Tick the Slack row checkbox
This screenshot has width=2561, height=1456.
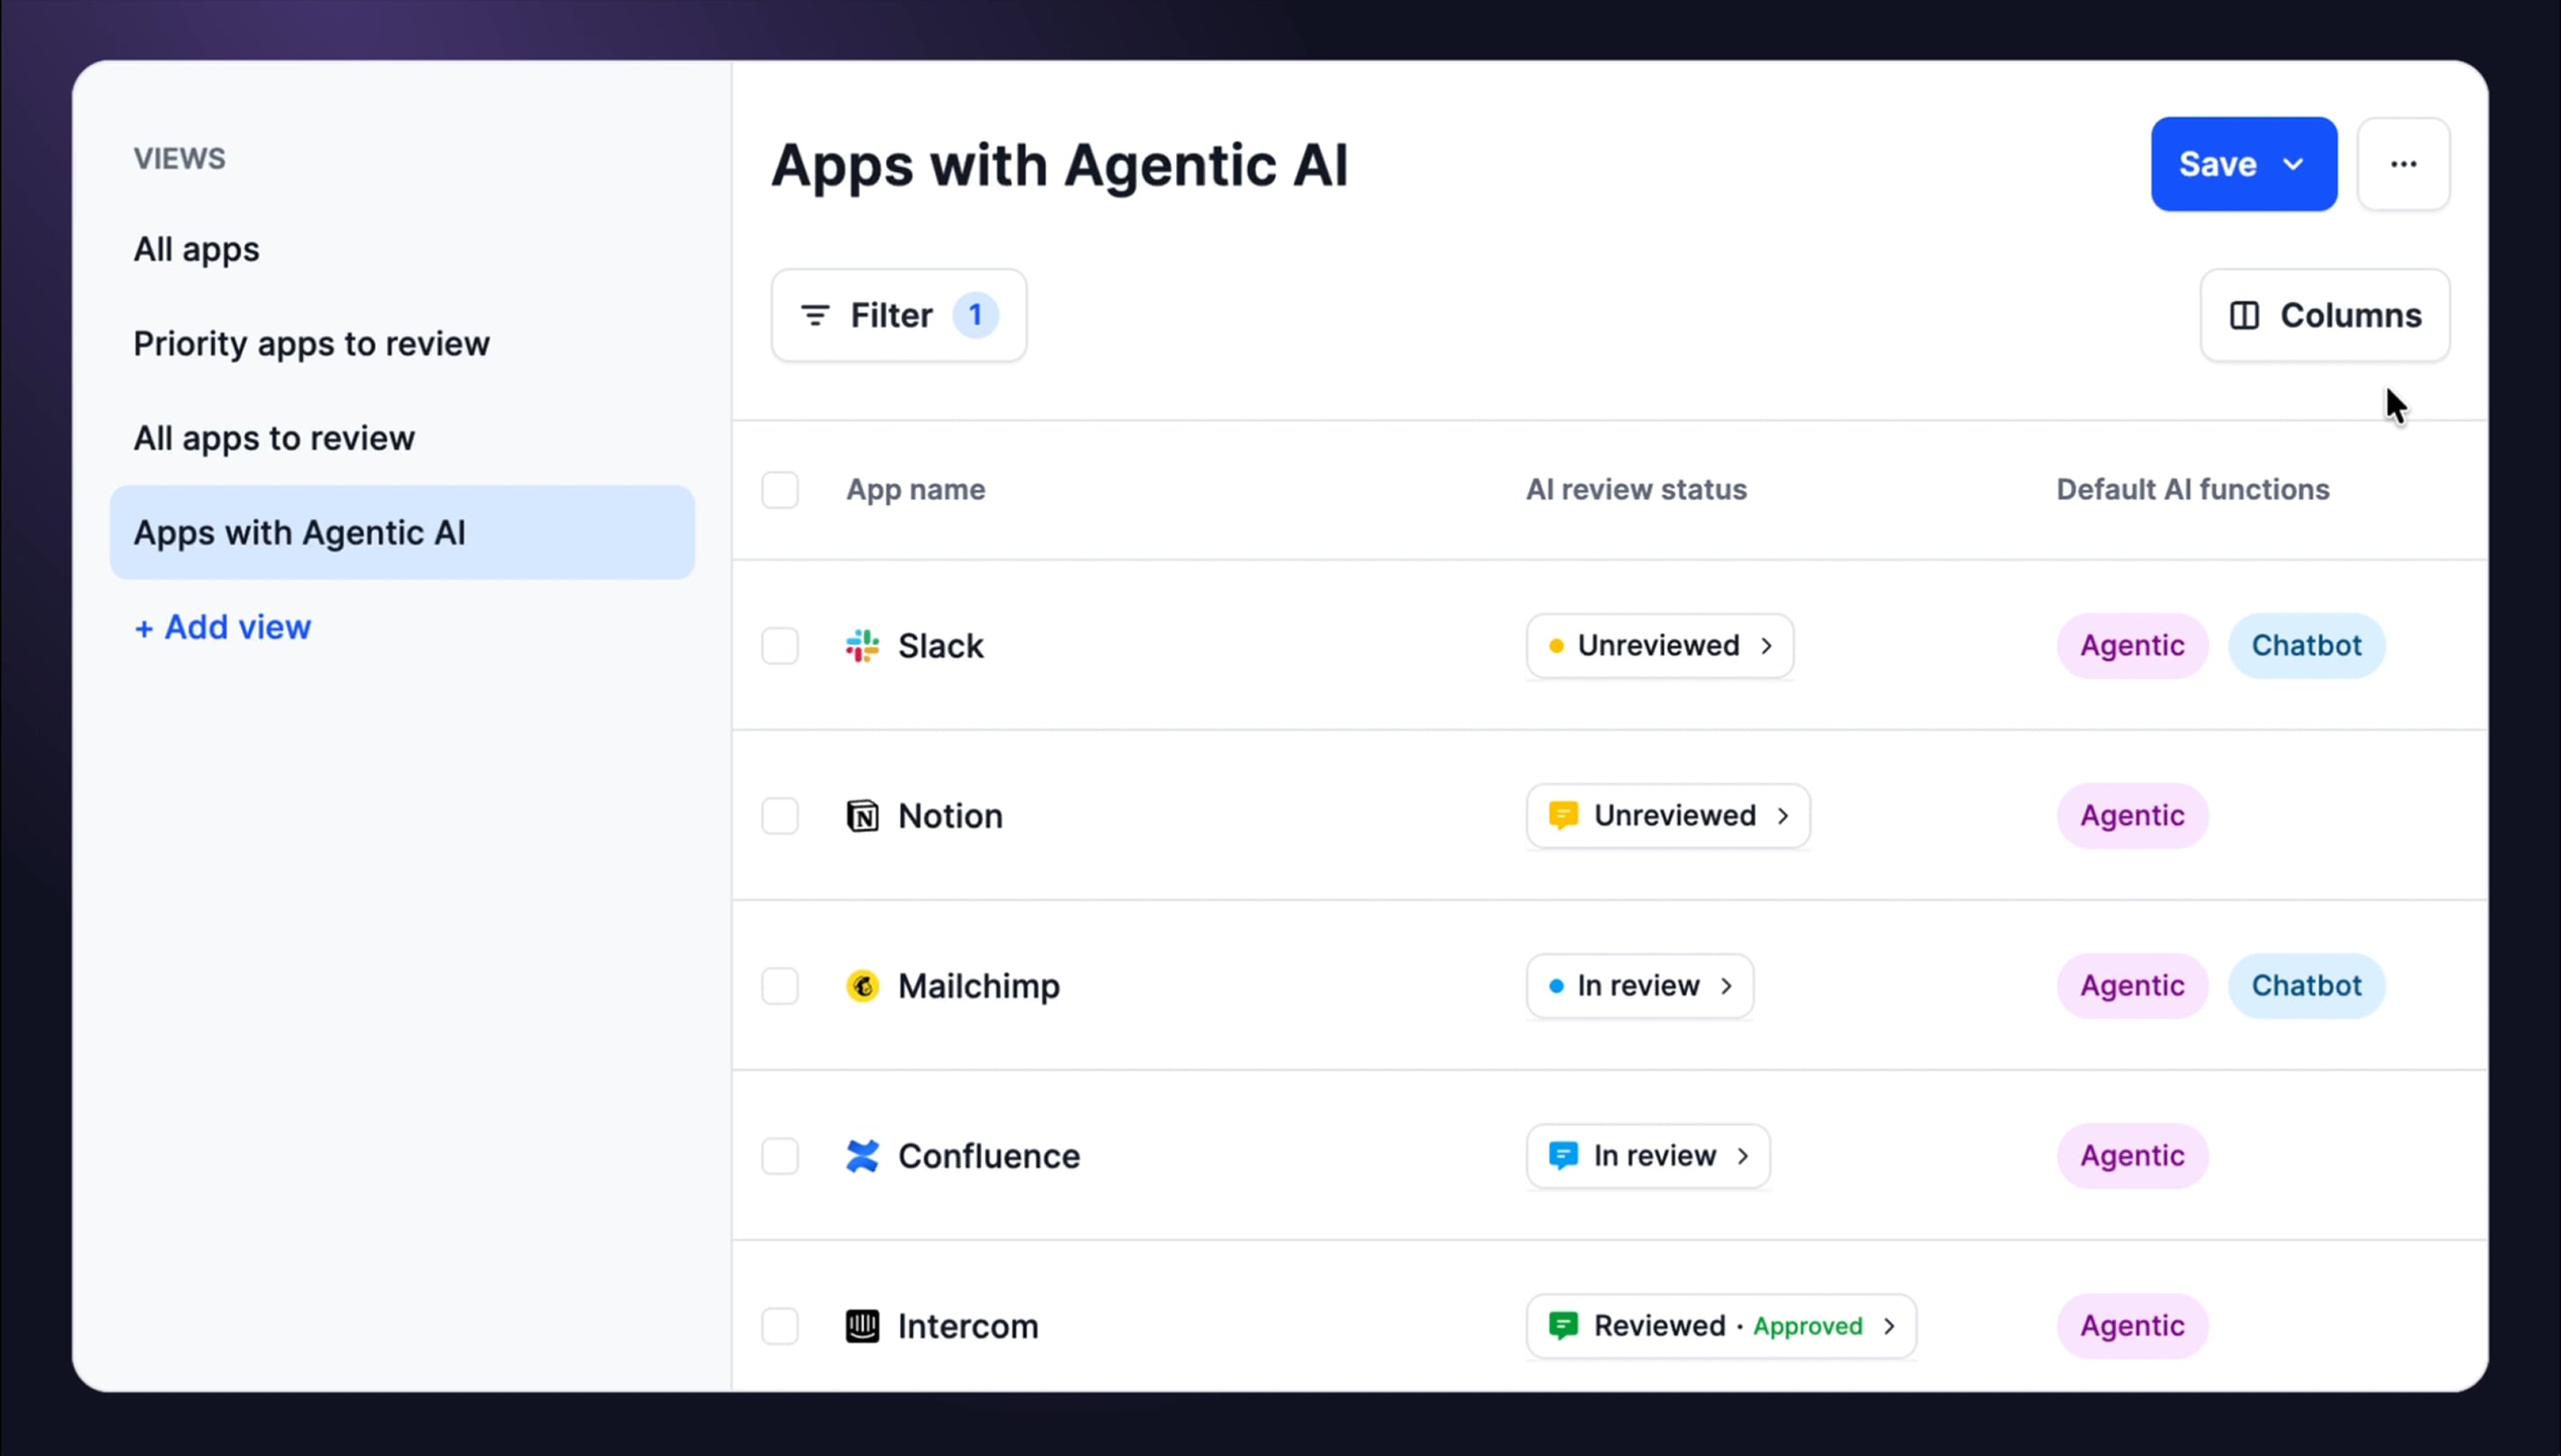(x=780, y=646)
